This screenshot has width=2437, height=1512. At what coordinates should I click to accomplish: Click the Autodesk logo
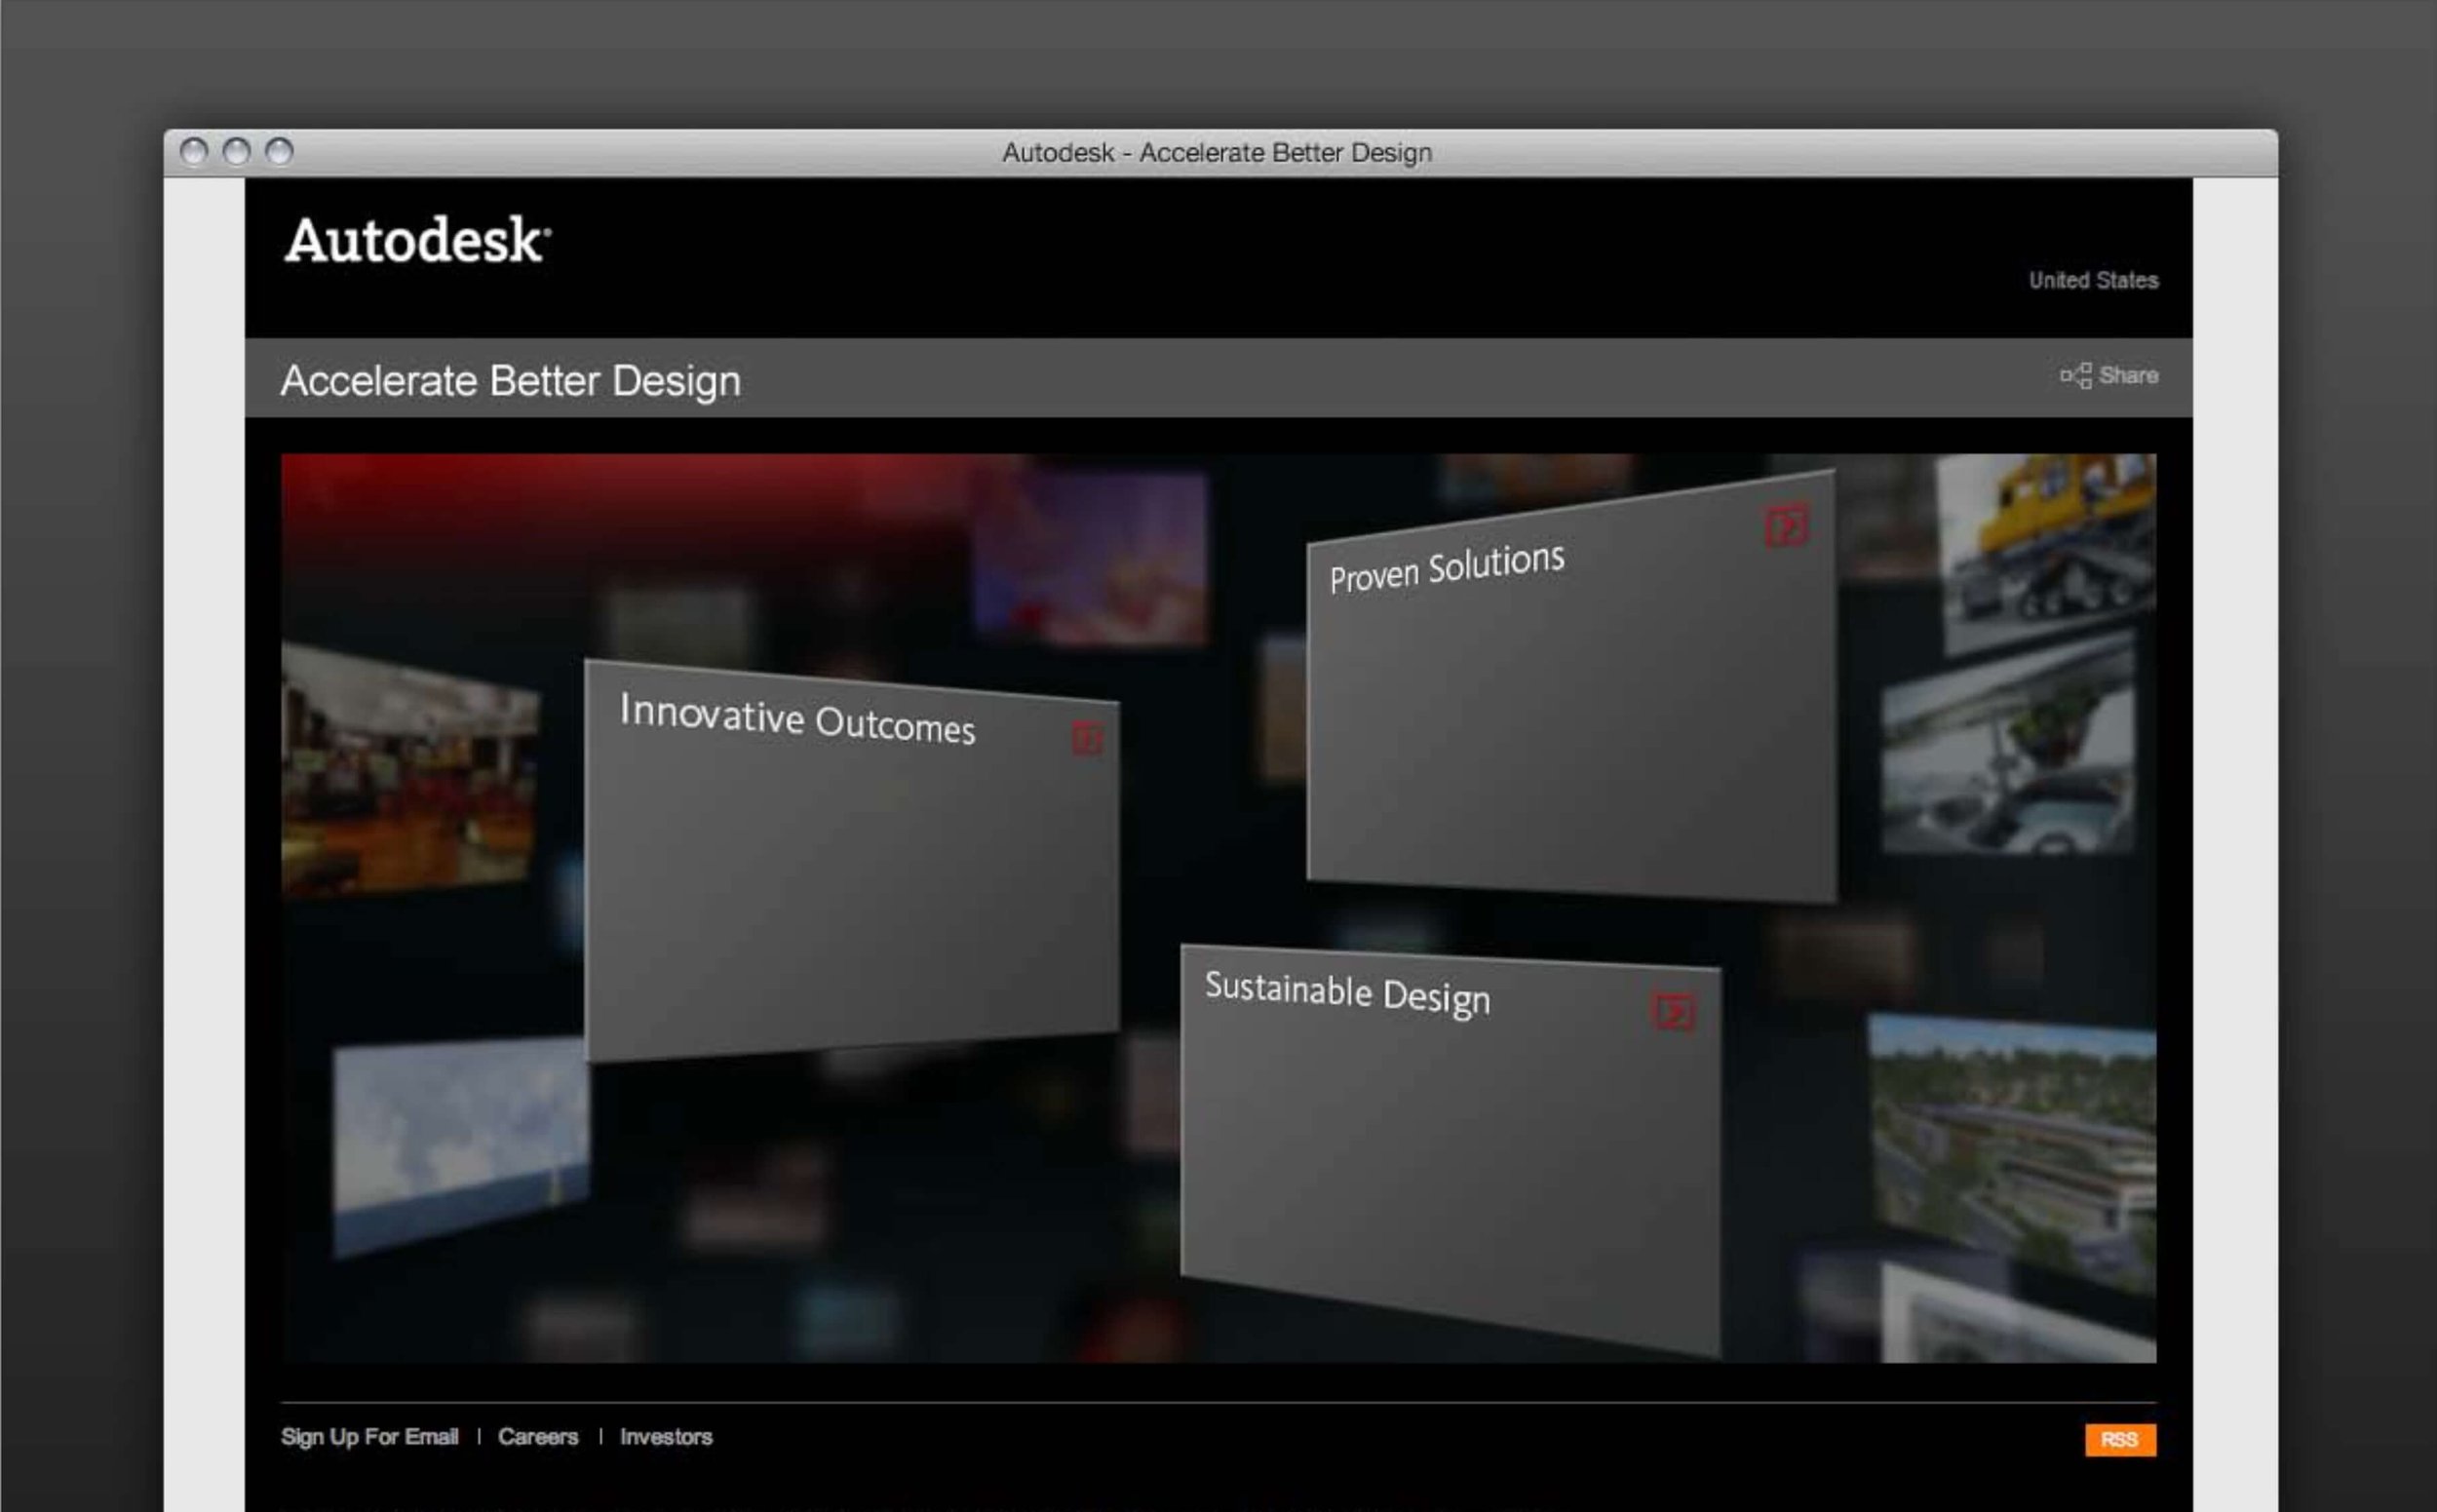click(x=417, y=240)
